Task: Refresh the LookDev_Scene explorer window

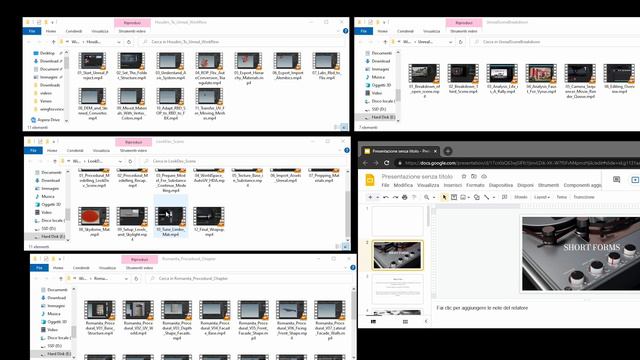Action: tap(130, 161)
